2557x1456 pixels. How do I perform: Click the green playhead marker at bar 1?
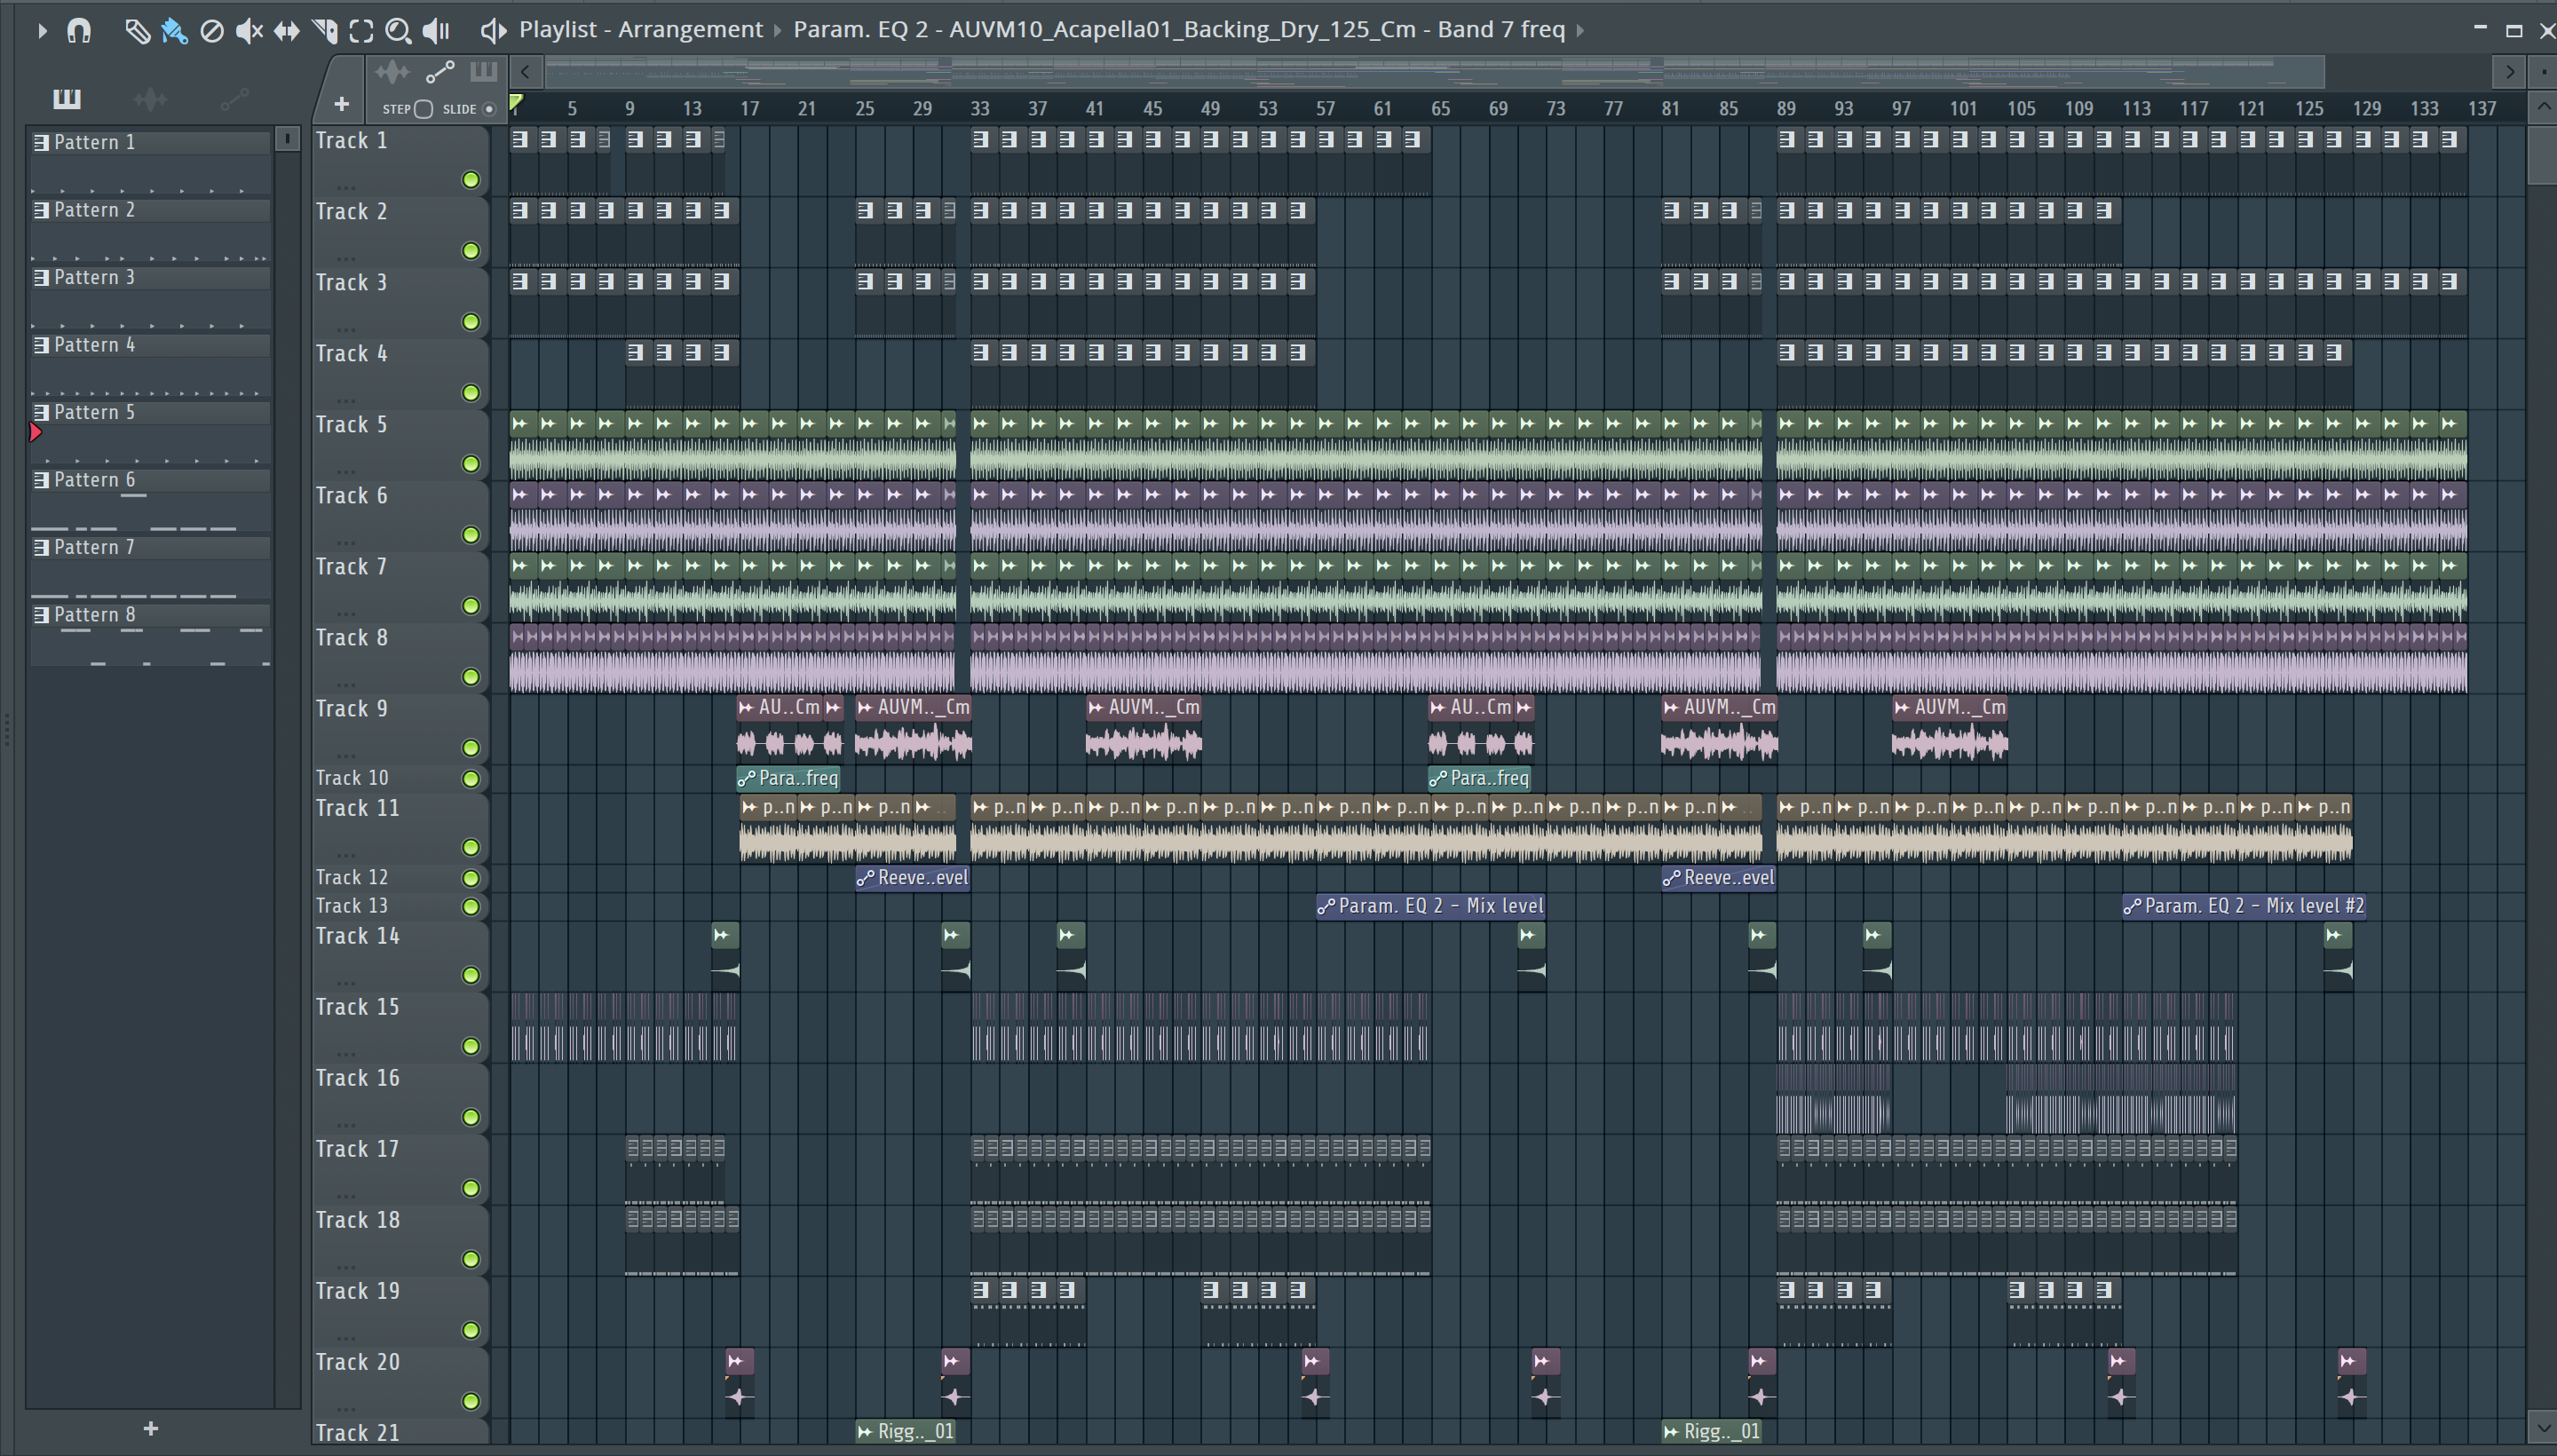click(516, 103)
